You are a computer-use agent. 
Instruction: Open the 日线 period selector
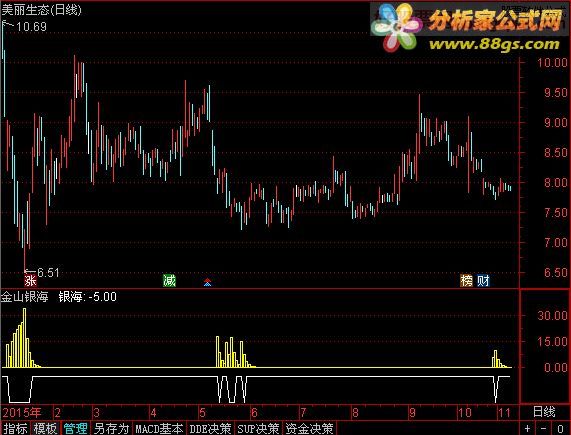pyautogui.click(x=544, y=412)
